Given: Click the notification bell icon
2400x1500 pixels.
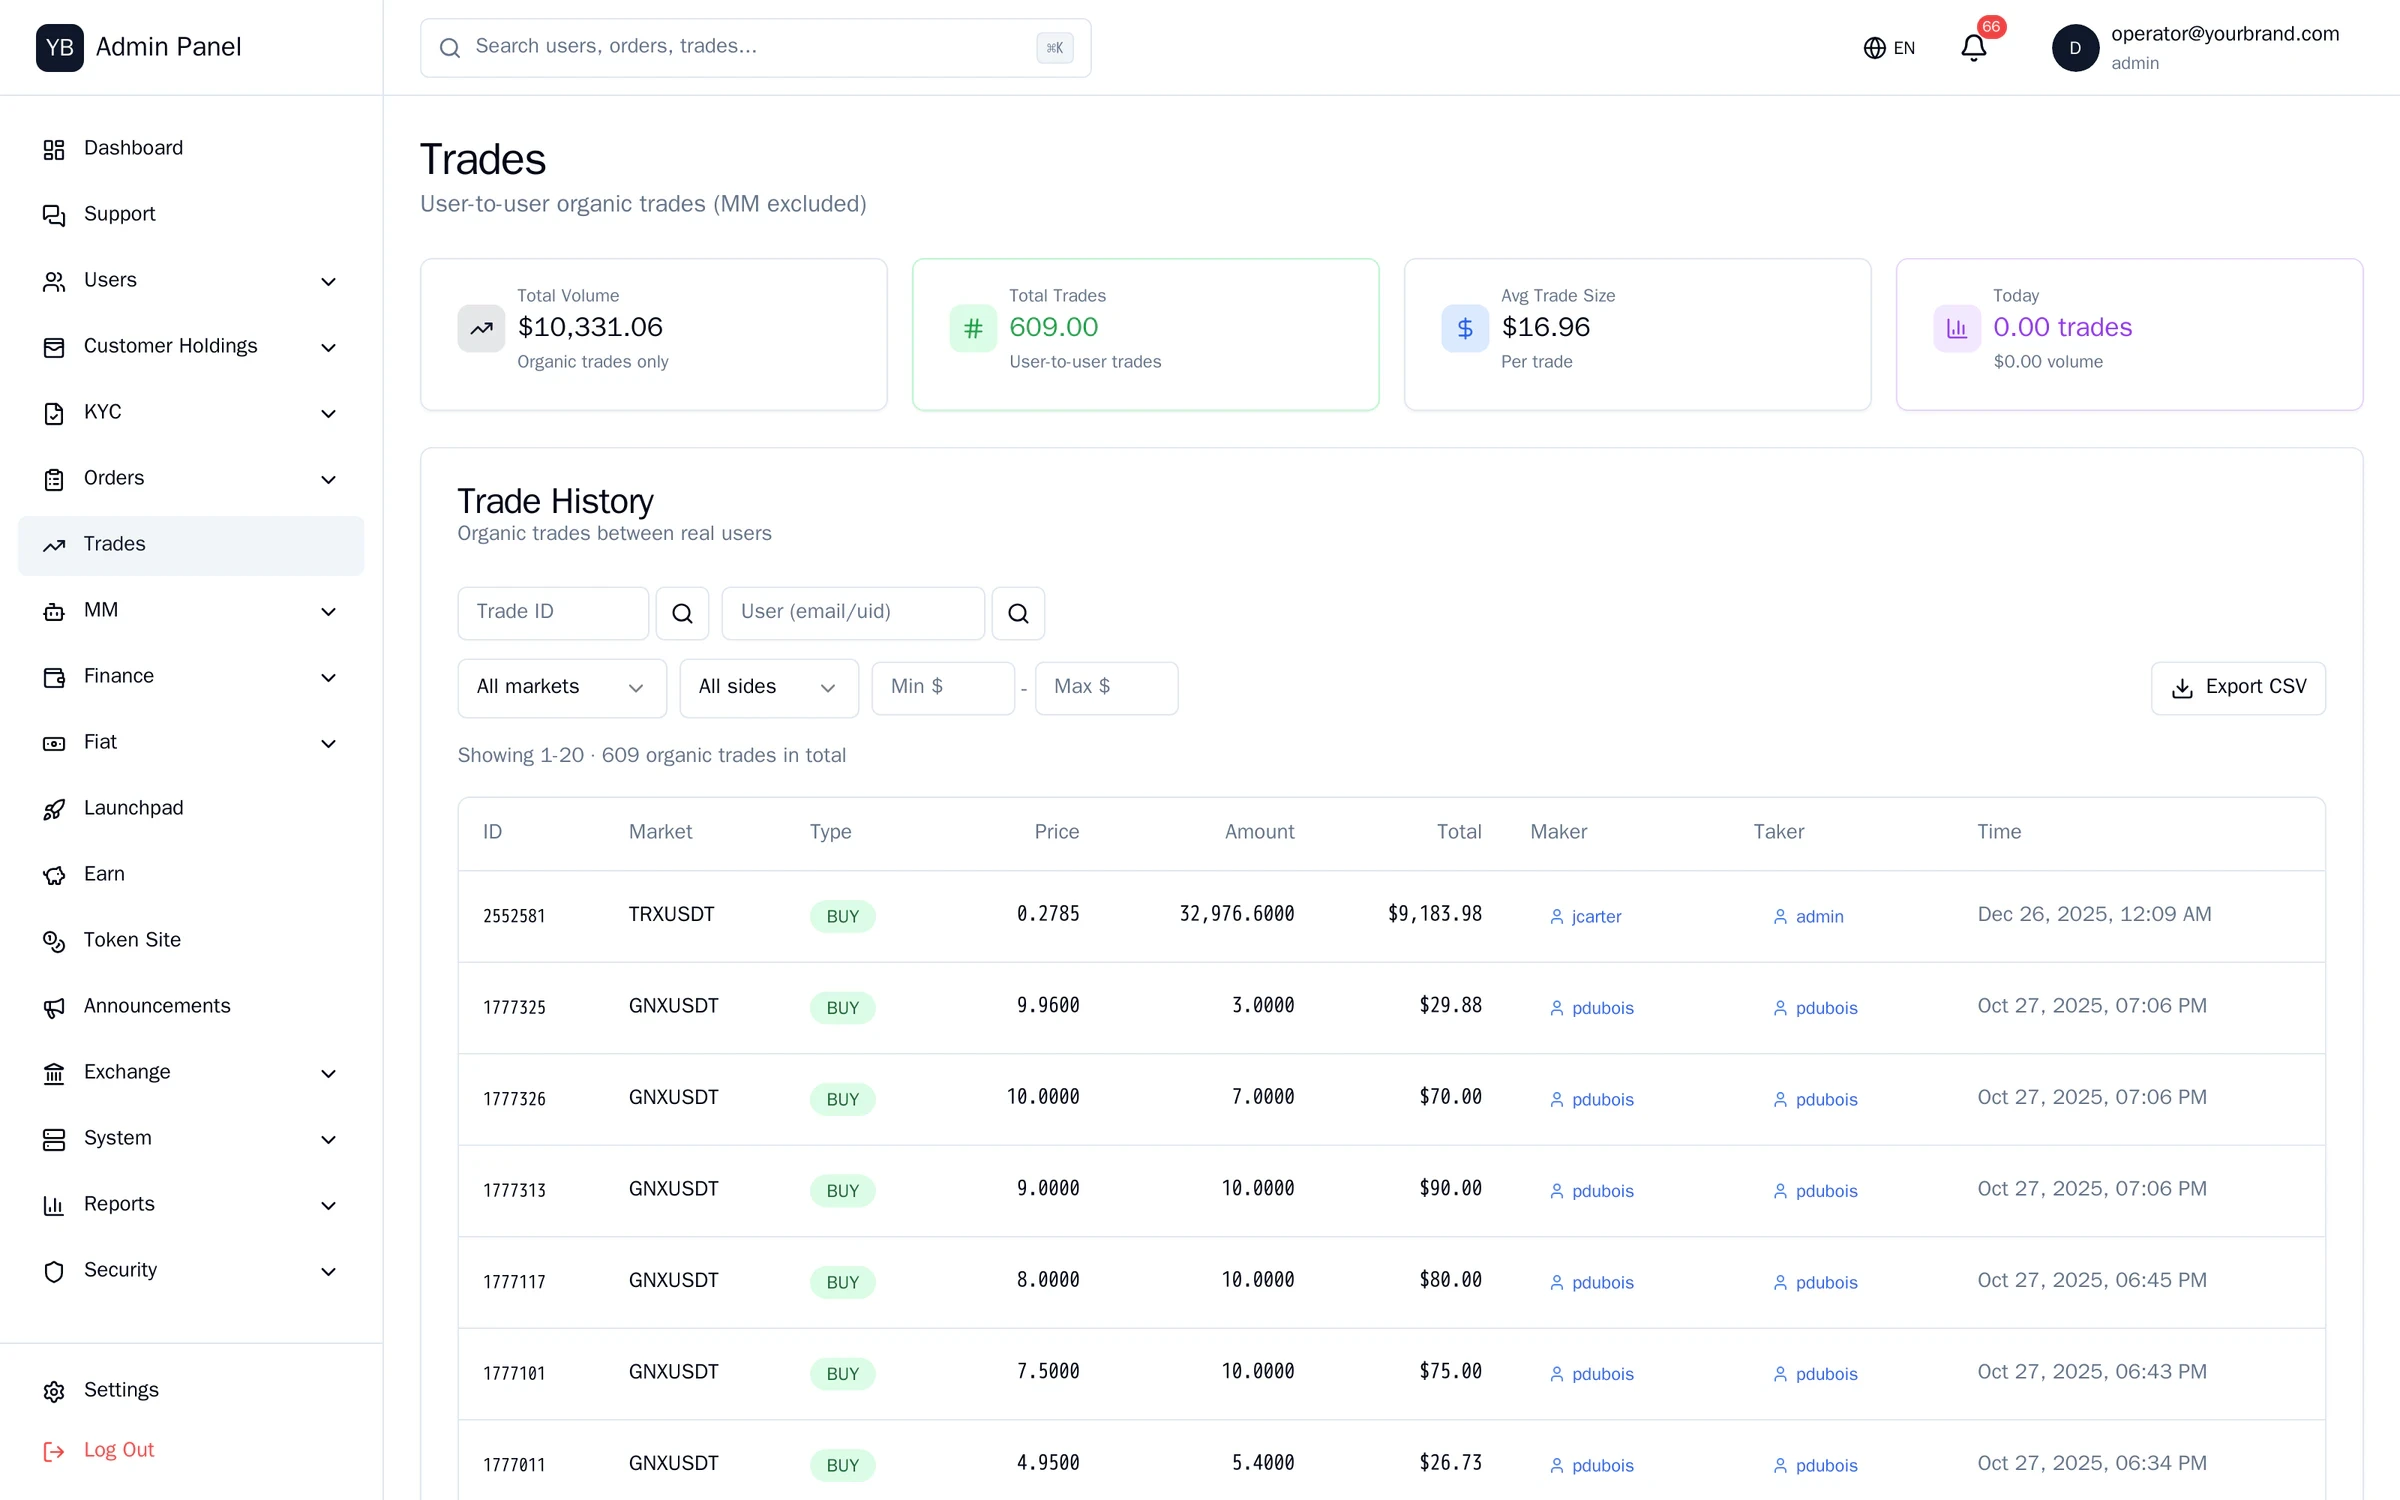Looking at the screenshot, I should [x=1973, y=48].
